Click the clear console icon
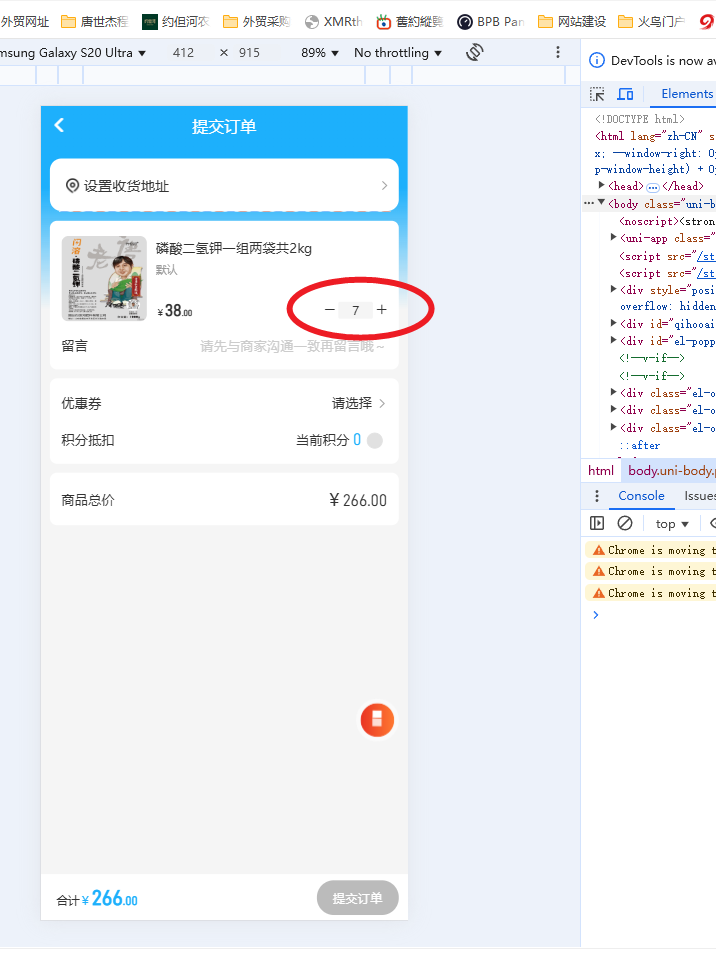The height and width of the screenshot is (954, 716). coord(625,523)
